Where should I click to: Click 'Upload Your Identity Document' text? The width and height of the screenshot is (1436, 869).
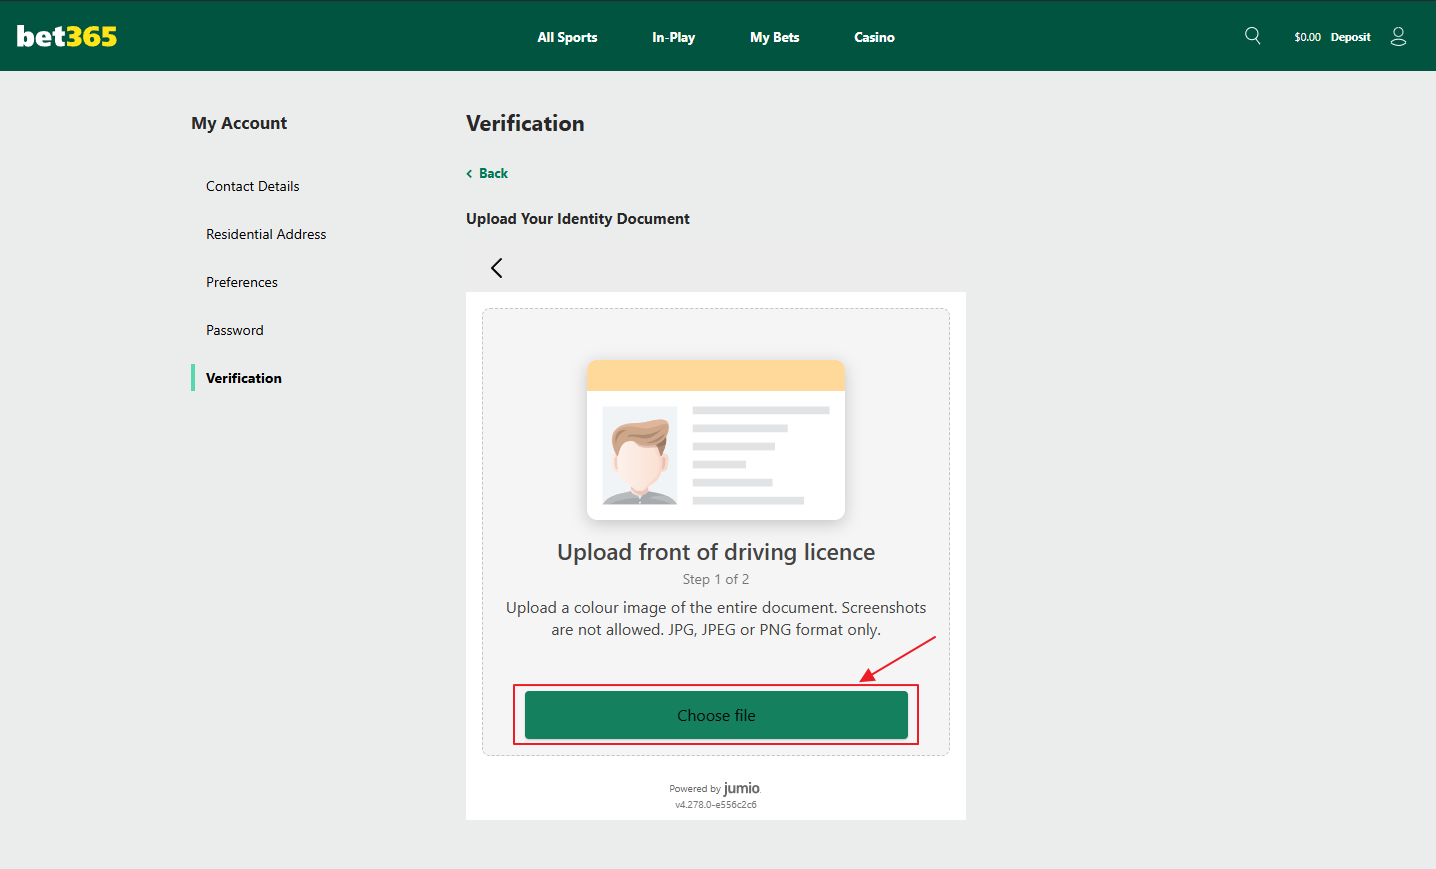(578, 219)
